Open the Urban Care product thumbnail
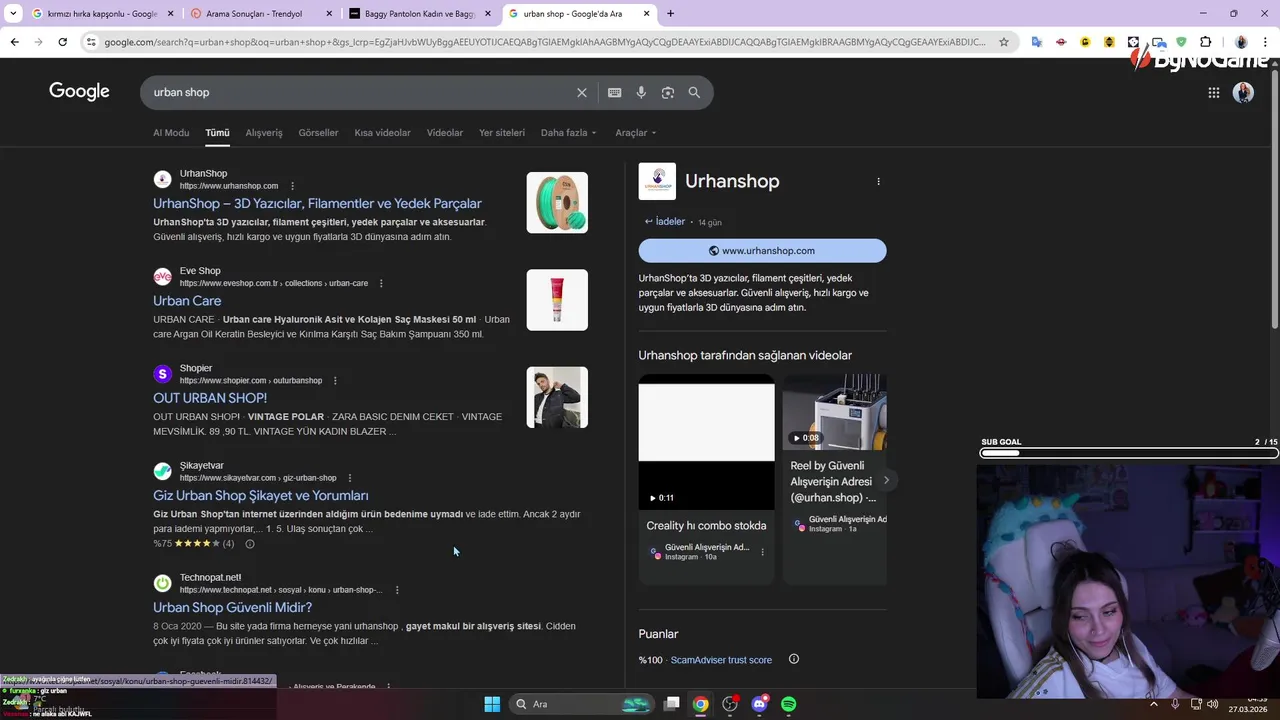This screenshot has width=1280, height=720. [557, 300]
